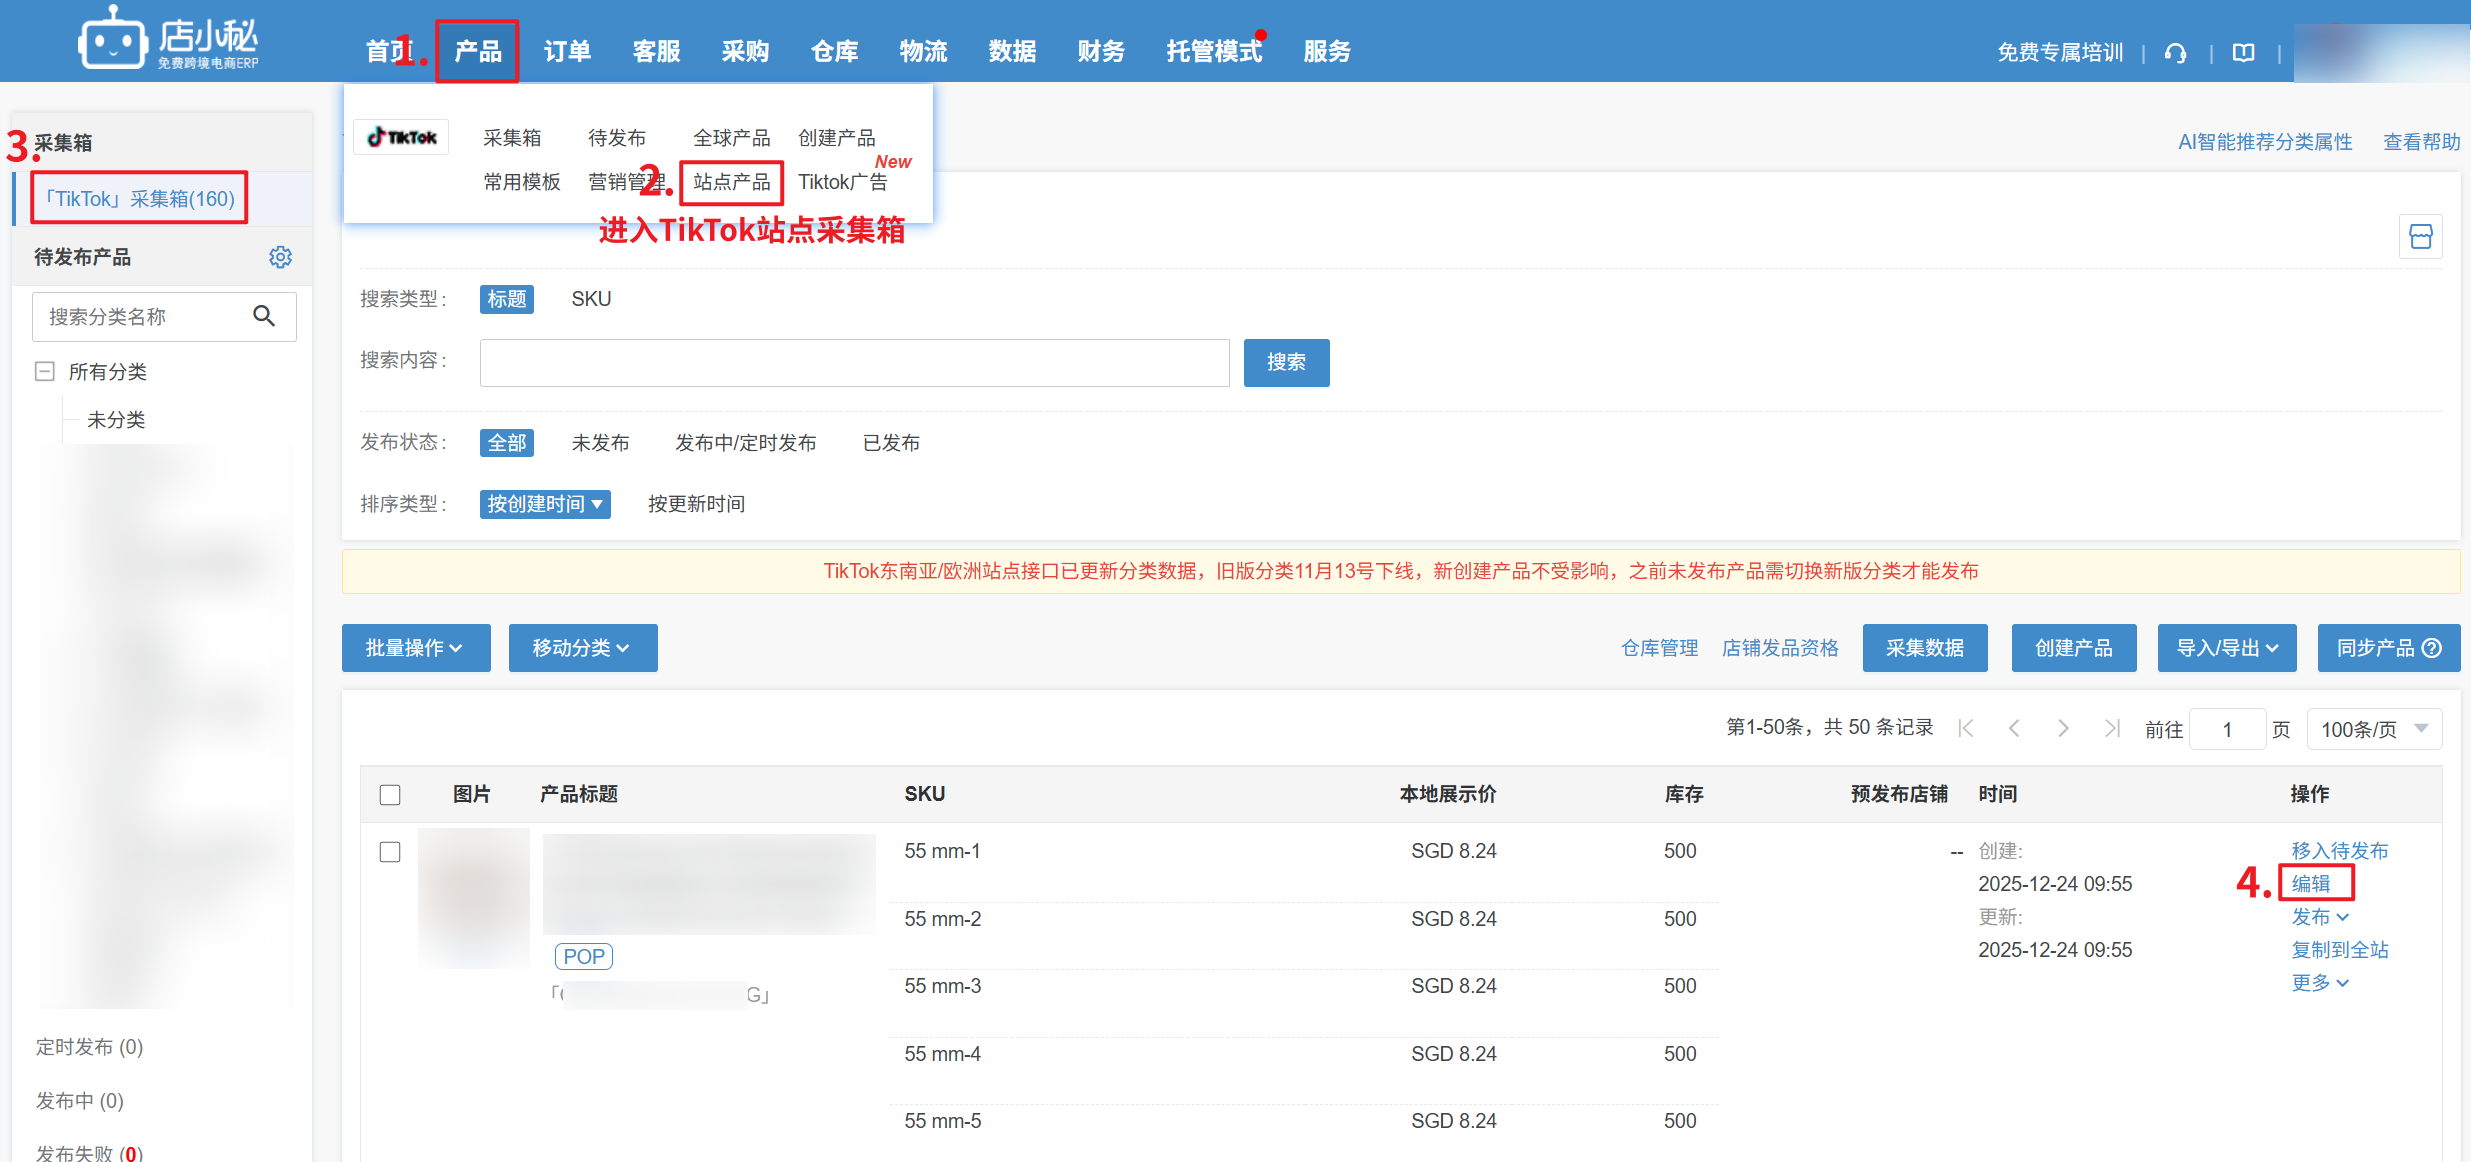Go to the next page arrow

2062,729
